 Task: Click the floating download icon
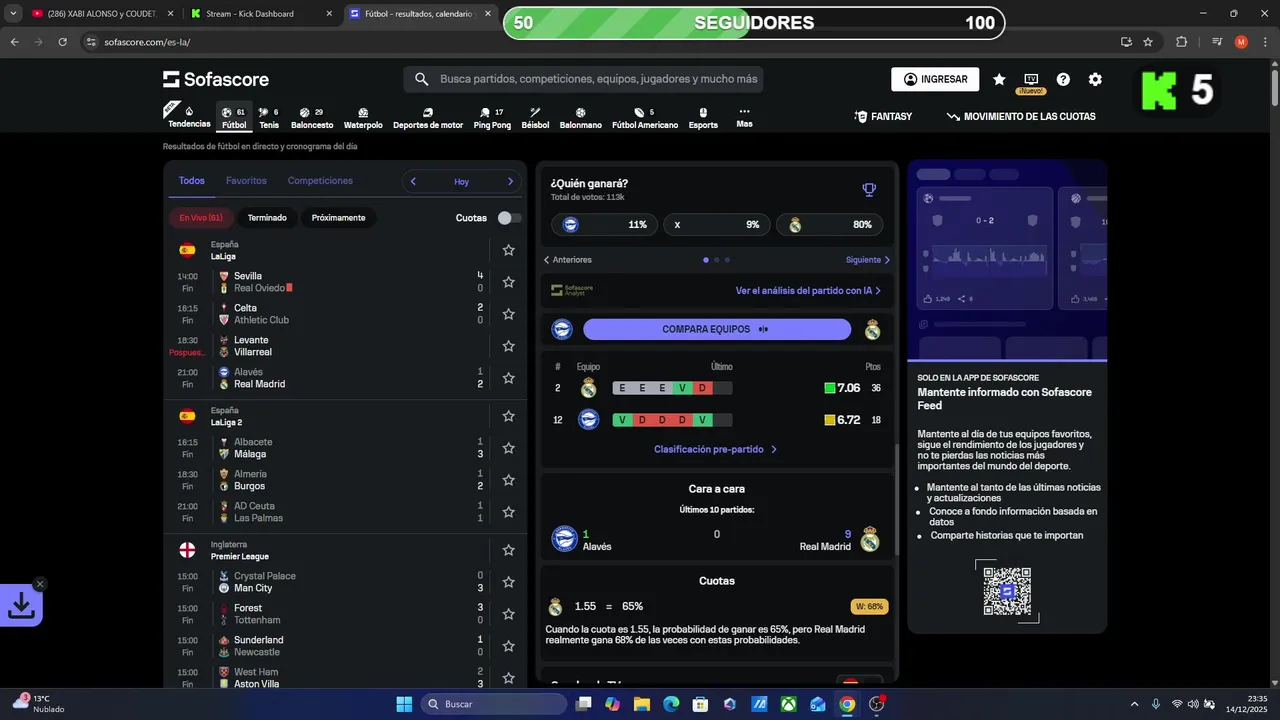tap(21, 604)
